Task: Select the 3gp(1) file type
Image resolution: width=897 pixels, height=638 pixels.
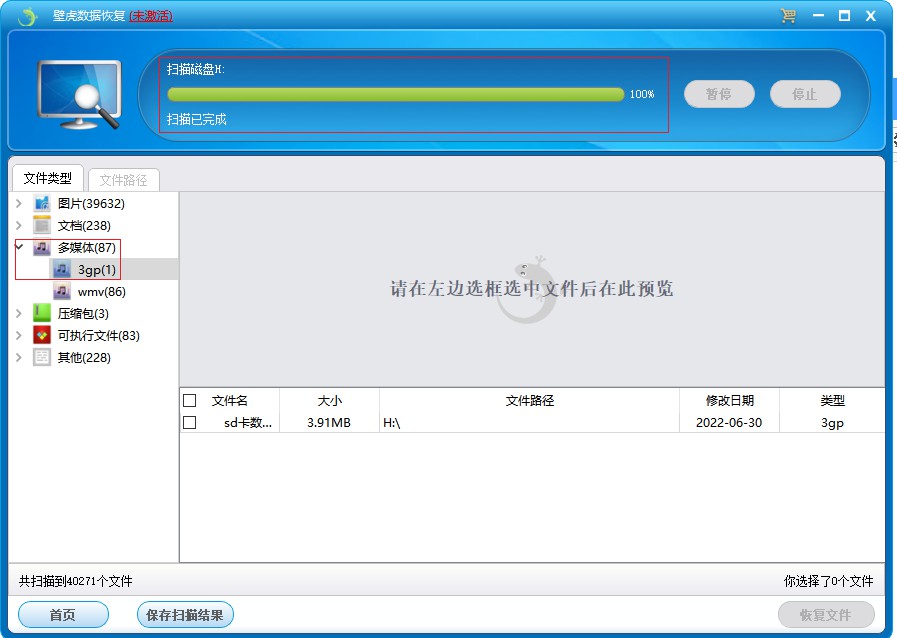Action: [97, 269]
